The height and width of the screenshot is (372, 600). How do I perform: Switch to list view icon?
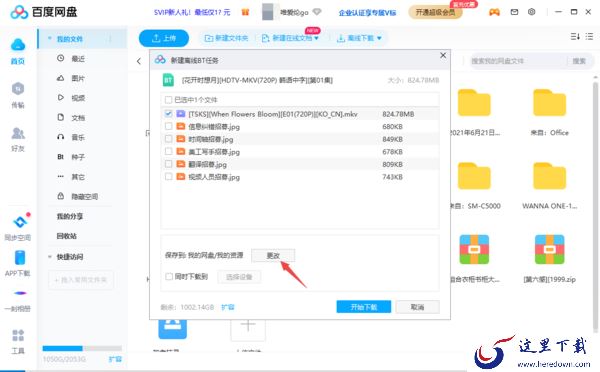click(x=589, y=37)
